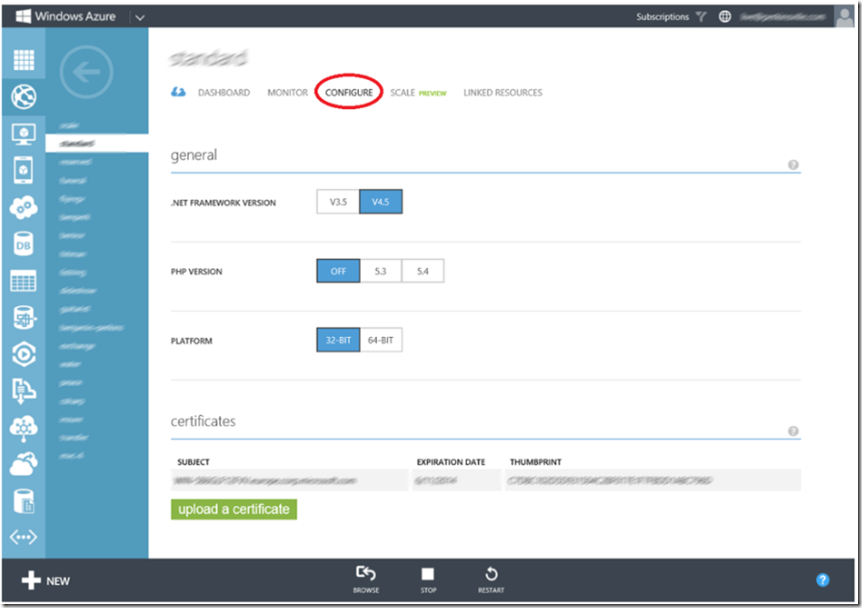Click the cylinder with report sidebar icon

24,501
